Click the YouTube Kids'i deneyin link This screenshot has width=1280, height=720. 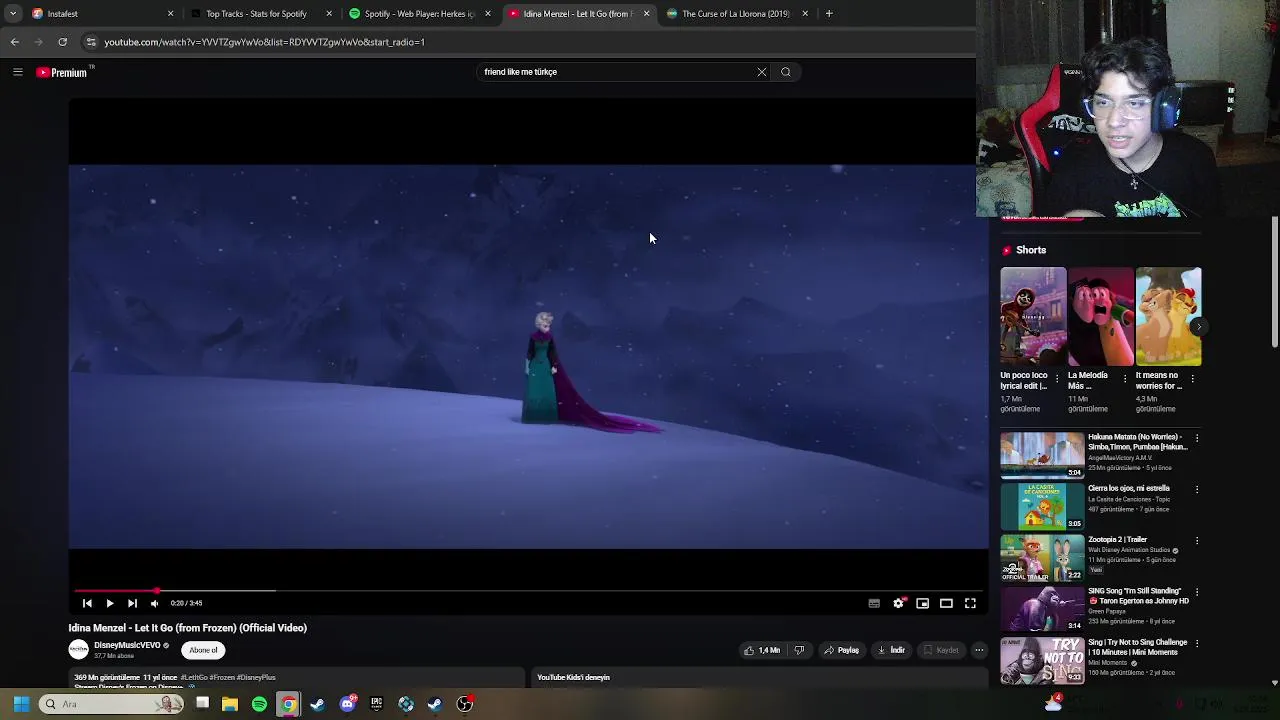[573, 677]
